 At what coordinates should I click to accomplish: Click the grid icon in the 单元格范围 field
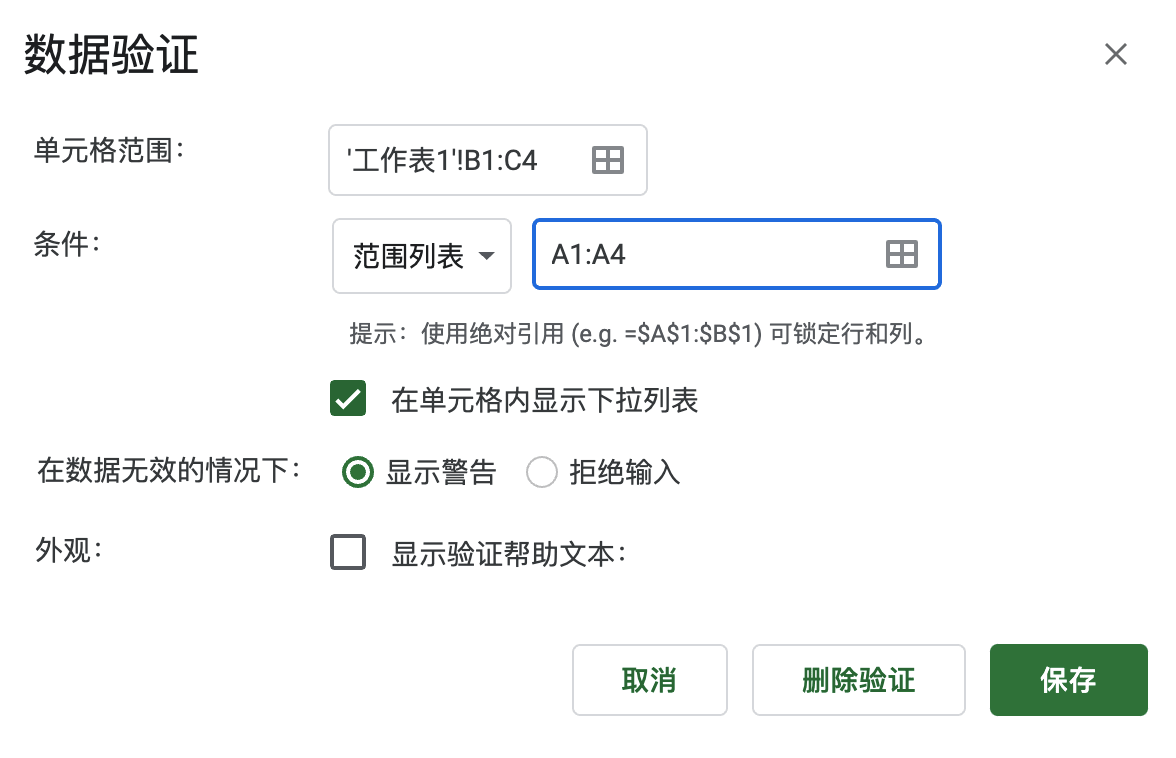tap(608, 160)
